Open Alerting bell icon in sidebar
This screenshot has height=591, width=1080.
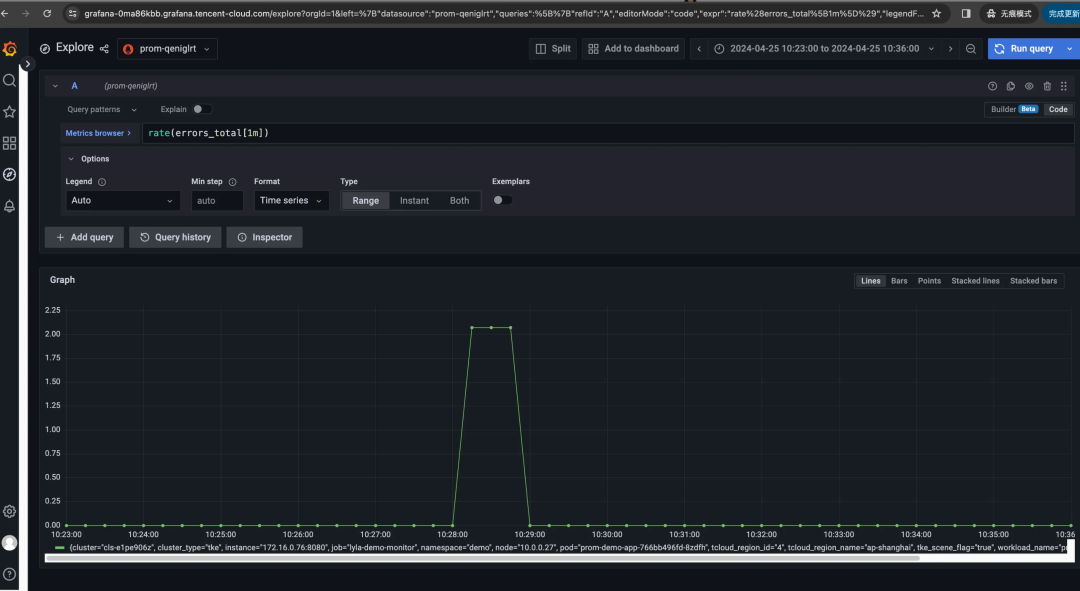click(10, 206)
